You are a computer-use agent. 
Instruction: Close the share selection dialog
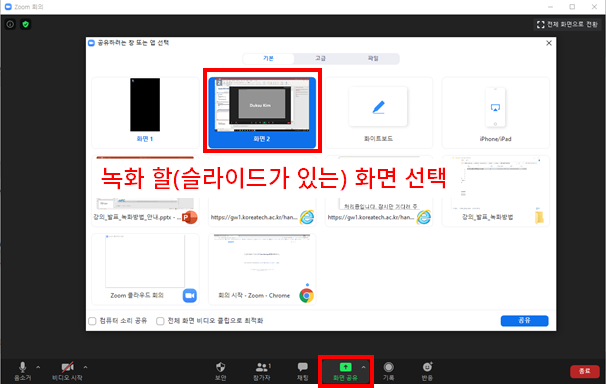pos(549,43)
